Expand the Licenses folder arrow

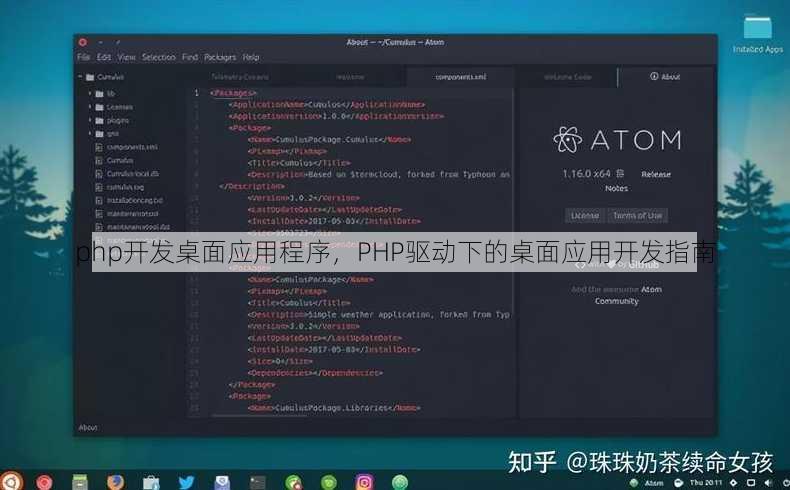[x=90, y=107]
